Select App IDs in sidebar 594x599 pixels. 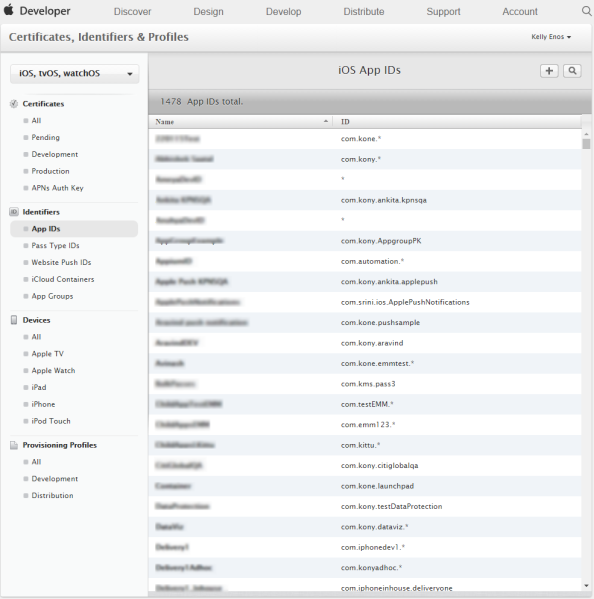tap(74, 229)
